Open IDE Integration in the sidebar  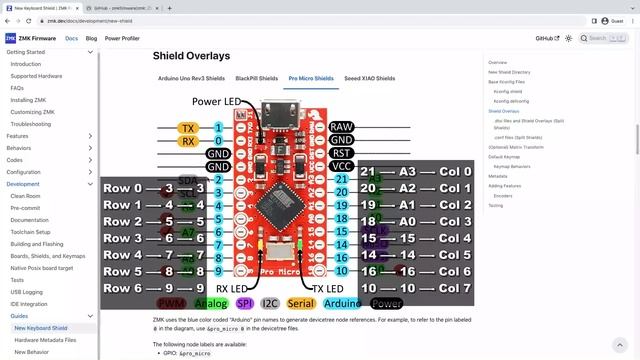(x=29, y=304)
